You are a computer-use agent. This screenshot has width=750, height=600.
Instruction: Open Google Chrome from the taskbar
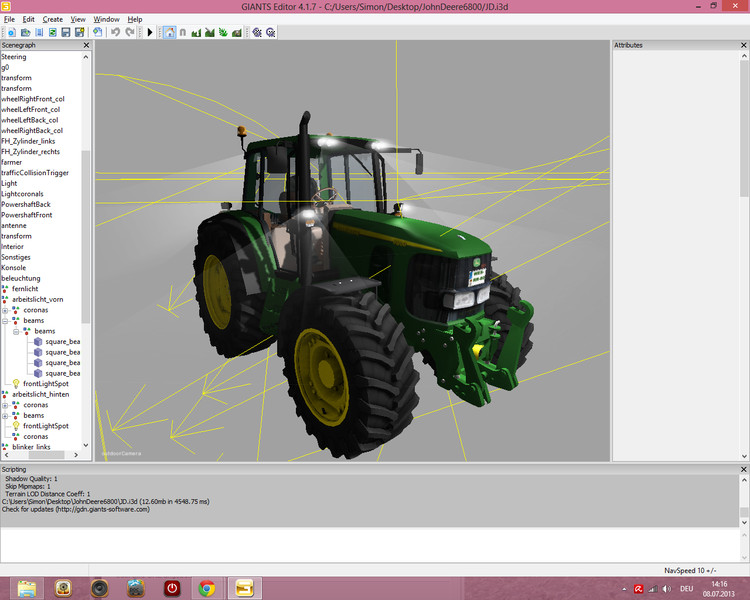tap(207, 588)
